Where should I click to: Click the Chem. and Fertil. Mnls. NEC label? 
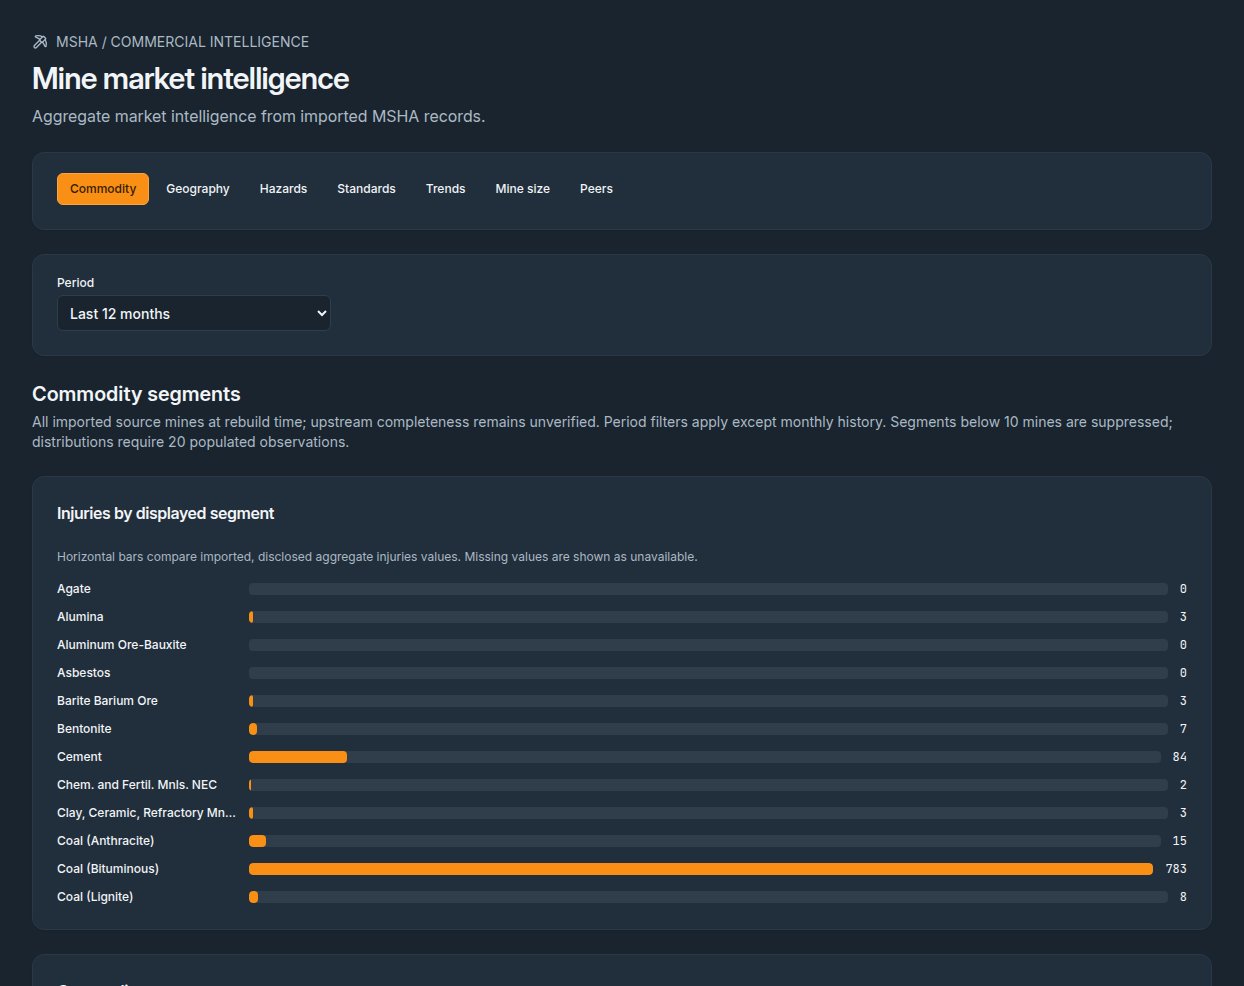tap(137, 785)
